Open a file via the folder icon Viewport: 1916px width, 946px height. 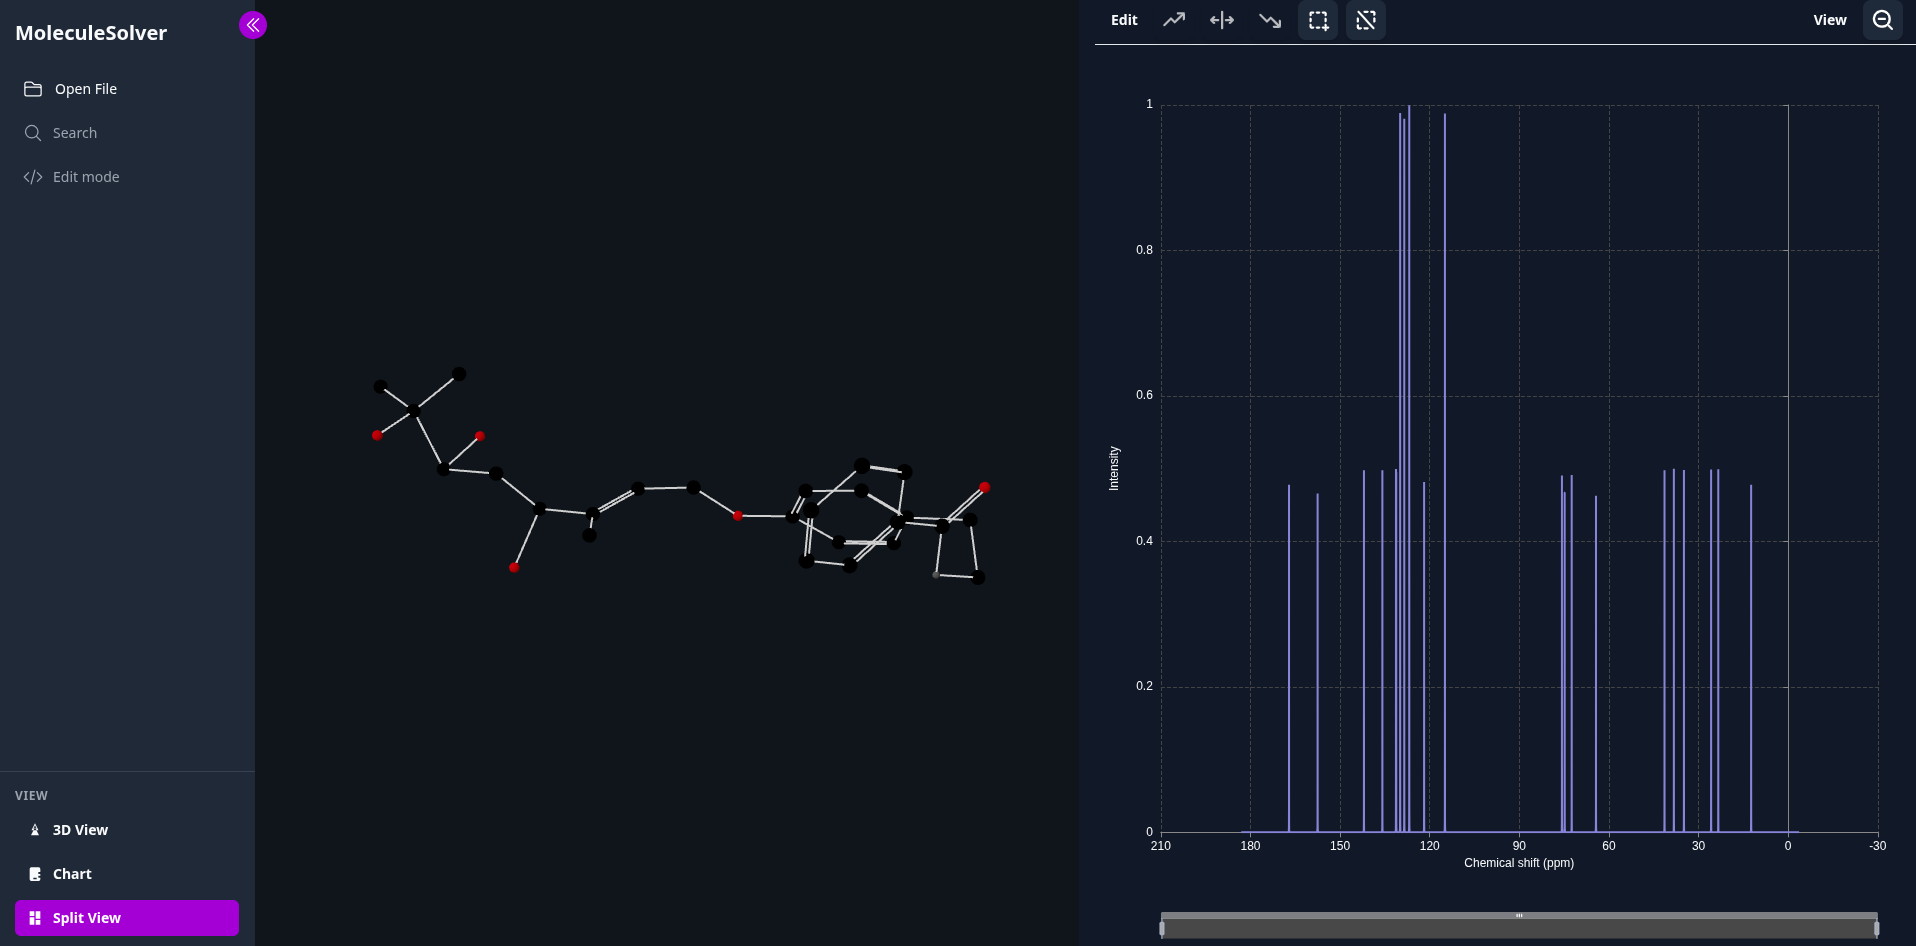coord(35,88)
